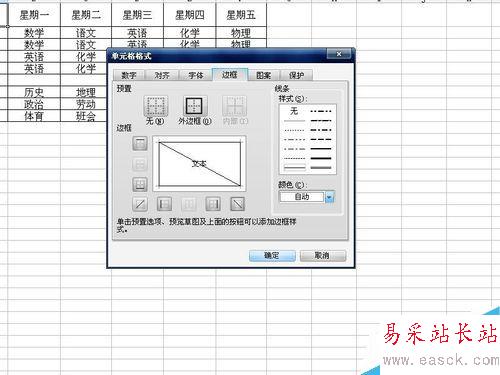Toggle the diagonal-down border button
Viewport: 500px width, 375px height.
(x=238, y=204)
